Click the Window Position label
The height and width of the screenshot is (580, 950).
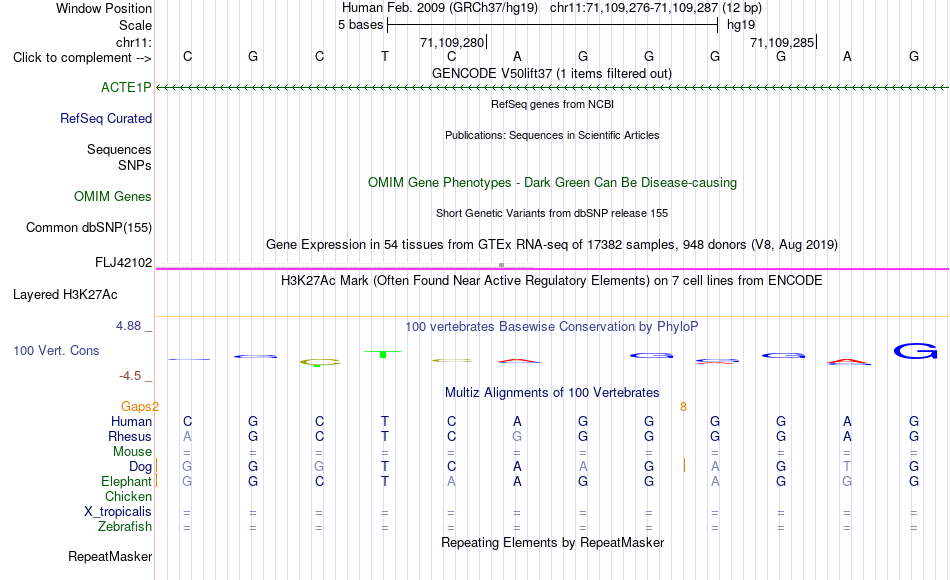pos(104,8)
